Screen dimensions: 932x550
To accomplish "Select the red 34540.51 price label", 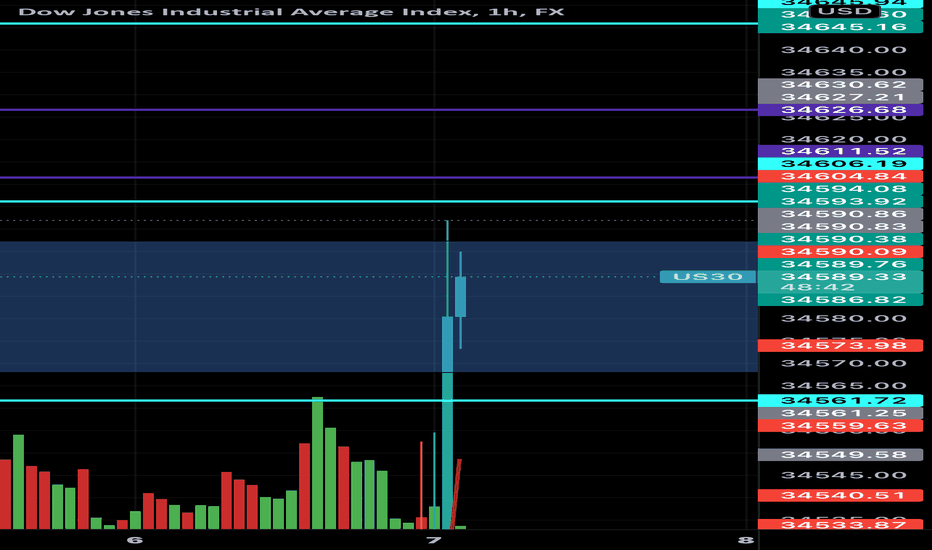I will tap(841, 495).
